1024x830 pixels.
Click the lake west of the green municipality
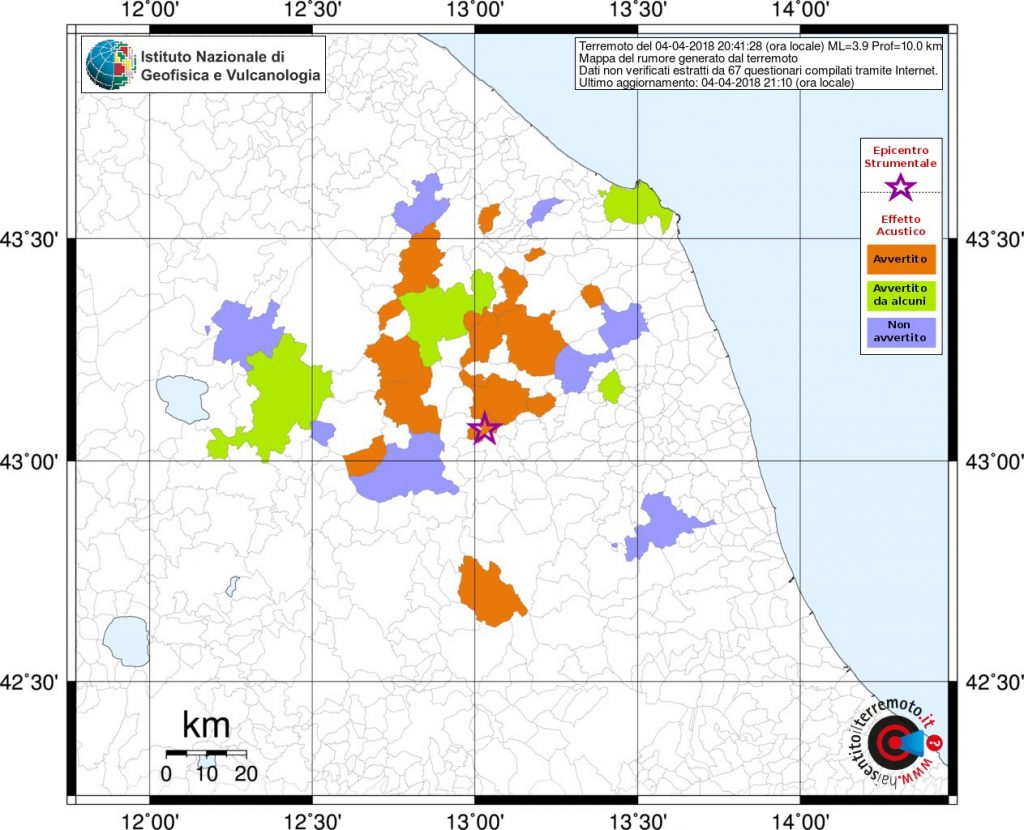[x=183, y=399]
